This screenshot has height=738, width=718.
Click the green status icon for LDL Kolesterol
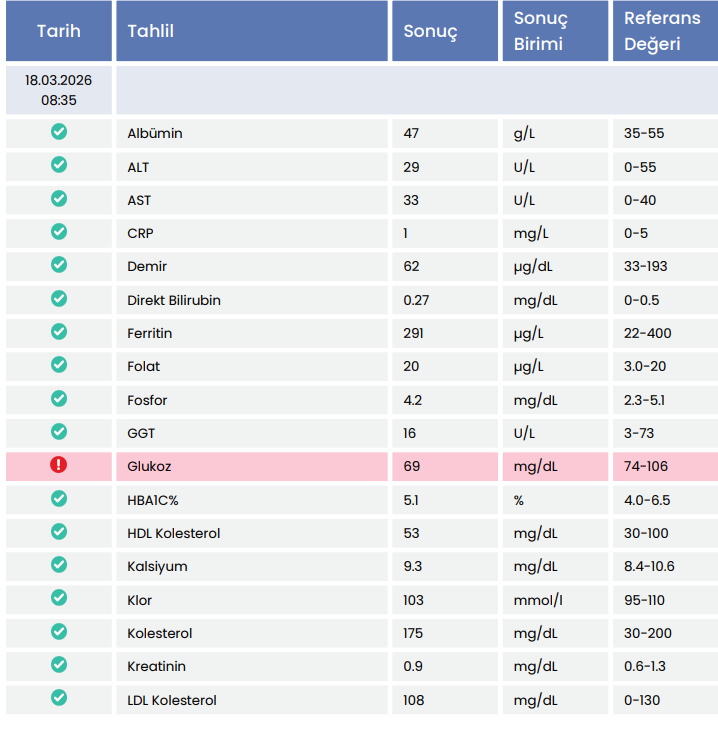[59, 699]
